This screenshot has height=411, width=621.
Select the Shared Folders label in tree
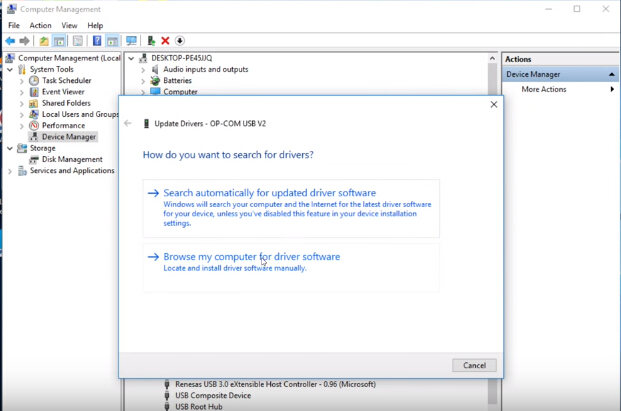pos(66,103)
